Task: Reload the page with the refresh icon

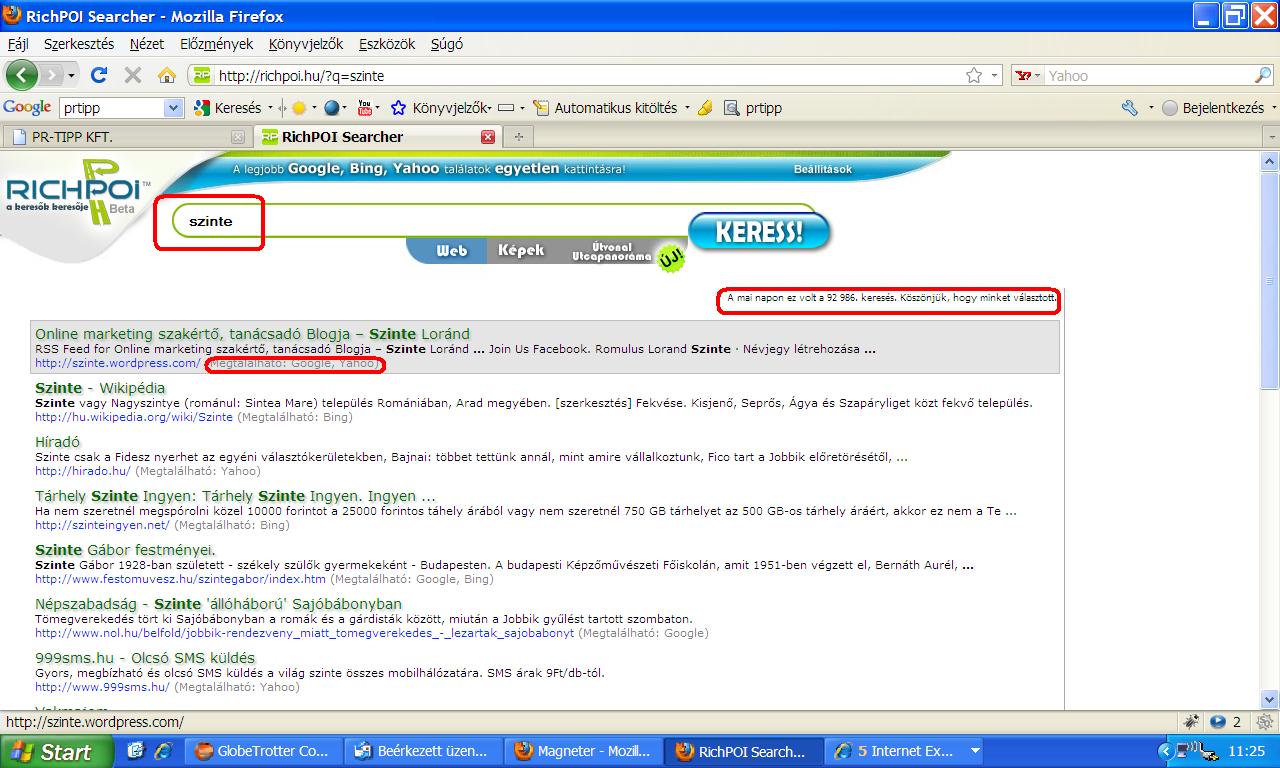Action: point(98,75)
